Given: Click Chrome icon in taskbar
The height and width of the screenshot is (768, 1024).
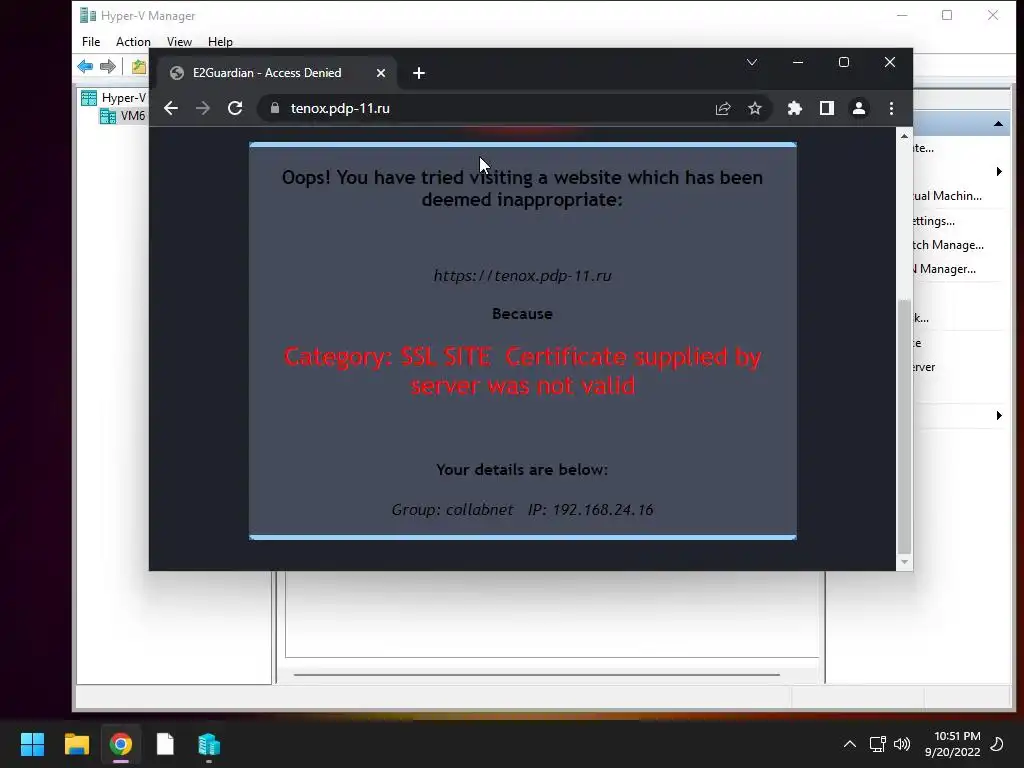Looking at the screenshot, I should click(121, 744).
